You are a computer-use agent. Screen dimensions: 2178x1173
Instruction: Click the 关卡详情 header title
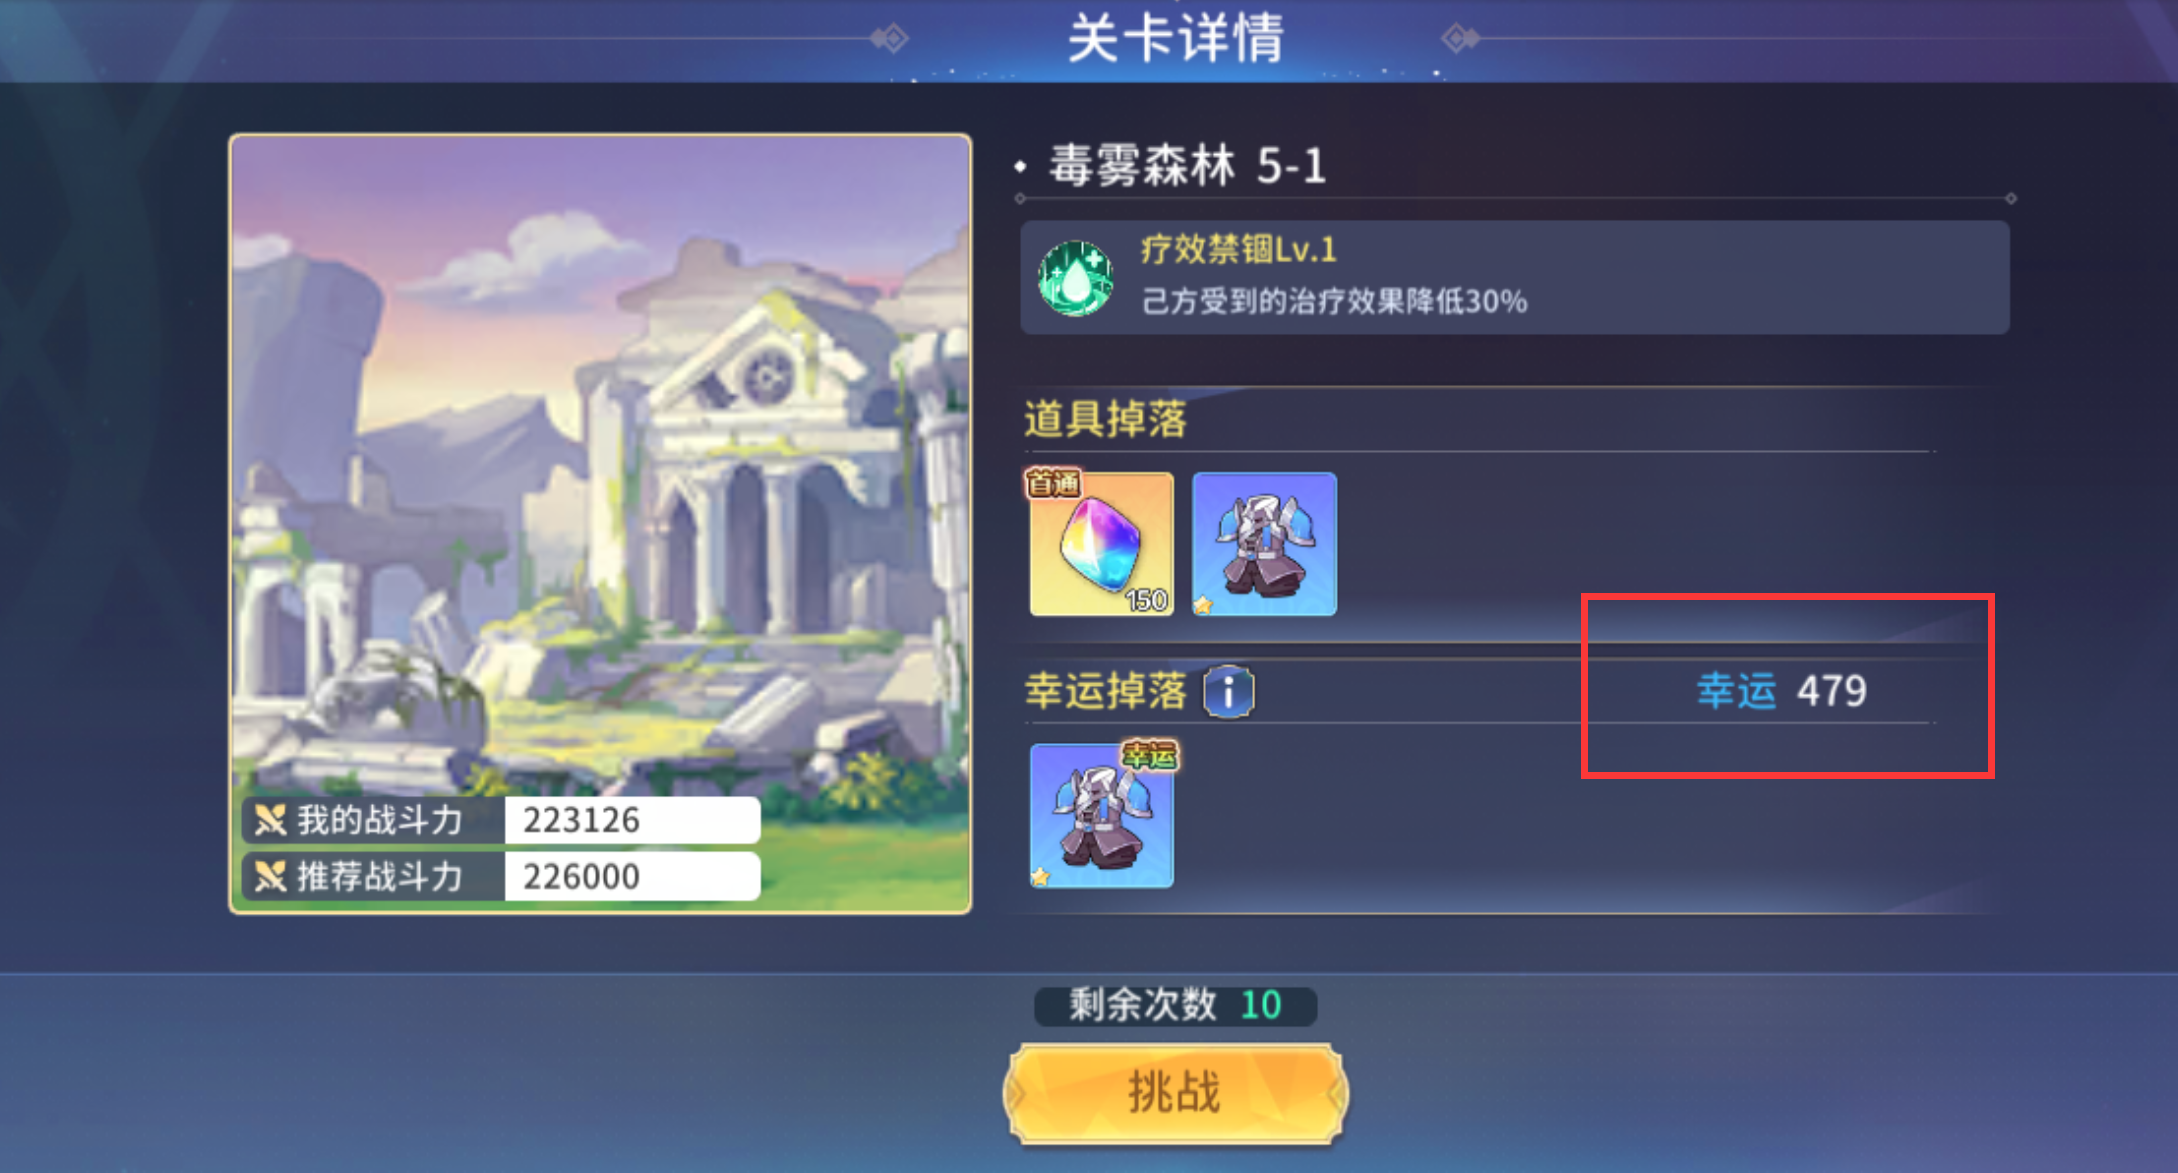pos(1175,39)
